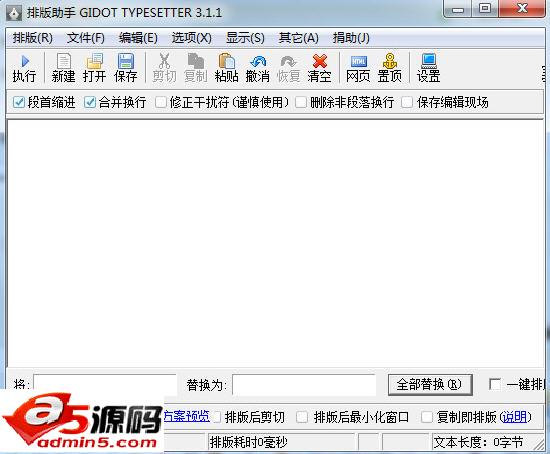
Task: Undo with the 撤消 icon
Action: click(258, 68)
